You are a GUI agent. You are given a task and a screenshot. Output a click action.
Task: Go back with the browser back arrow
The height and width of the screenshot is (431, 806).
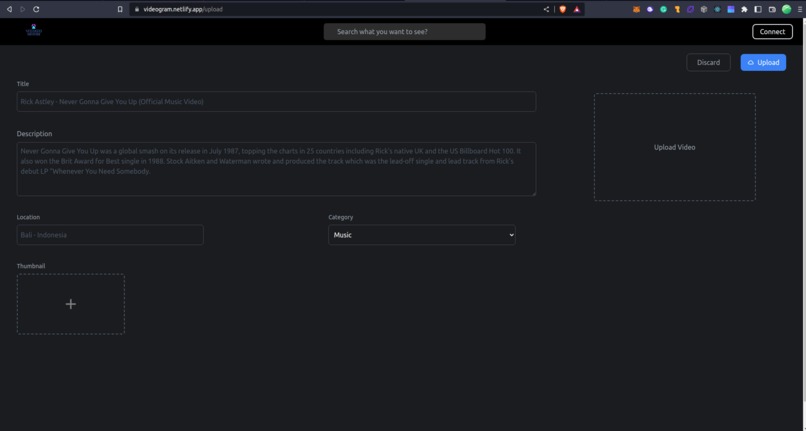pyautogui.click(x=9, y=9)
